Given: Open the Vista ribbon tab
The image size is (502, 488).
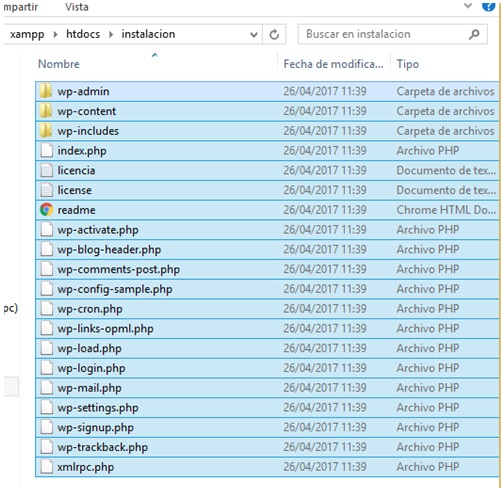Looking at the screenshot, I should 77,7.
